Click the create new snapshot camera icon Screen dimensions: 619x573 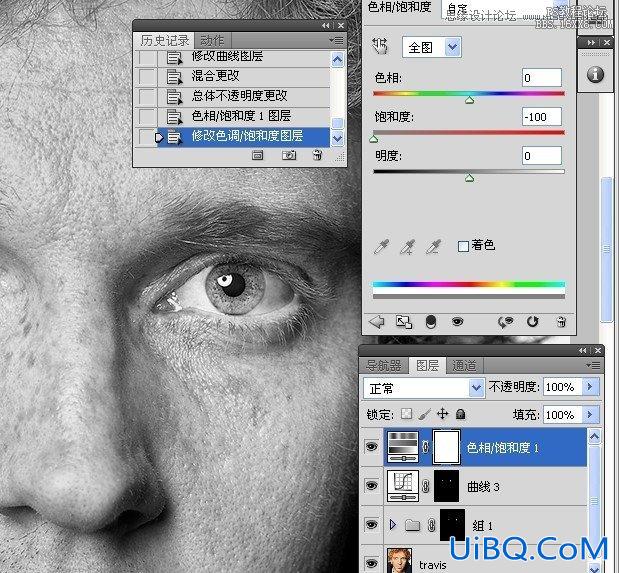coord(289,155)
